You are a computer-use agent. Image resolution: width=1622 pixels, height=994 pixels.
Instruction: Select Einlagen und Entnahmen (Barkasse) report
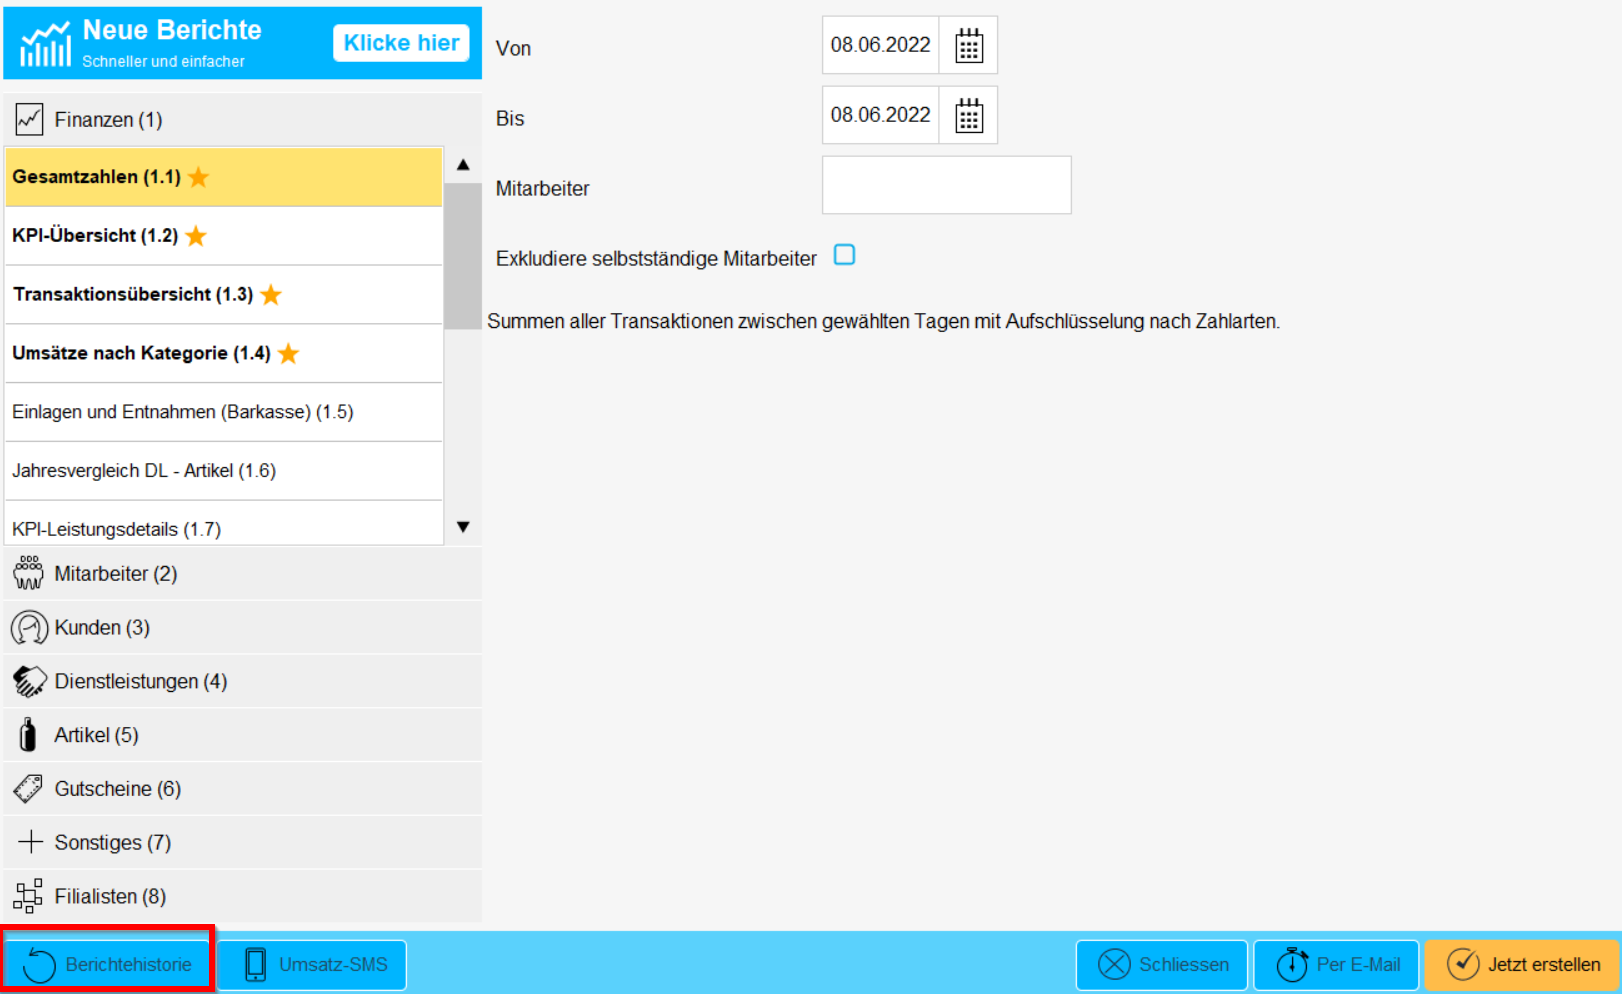183,412
